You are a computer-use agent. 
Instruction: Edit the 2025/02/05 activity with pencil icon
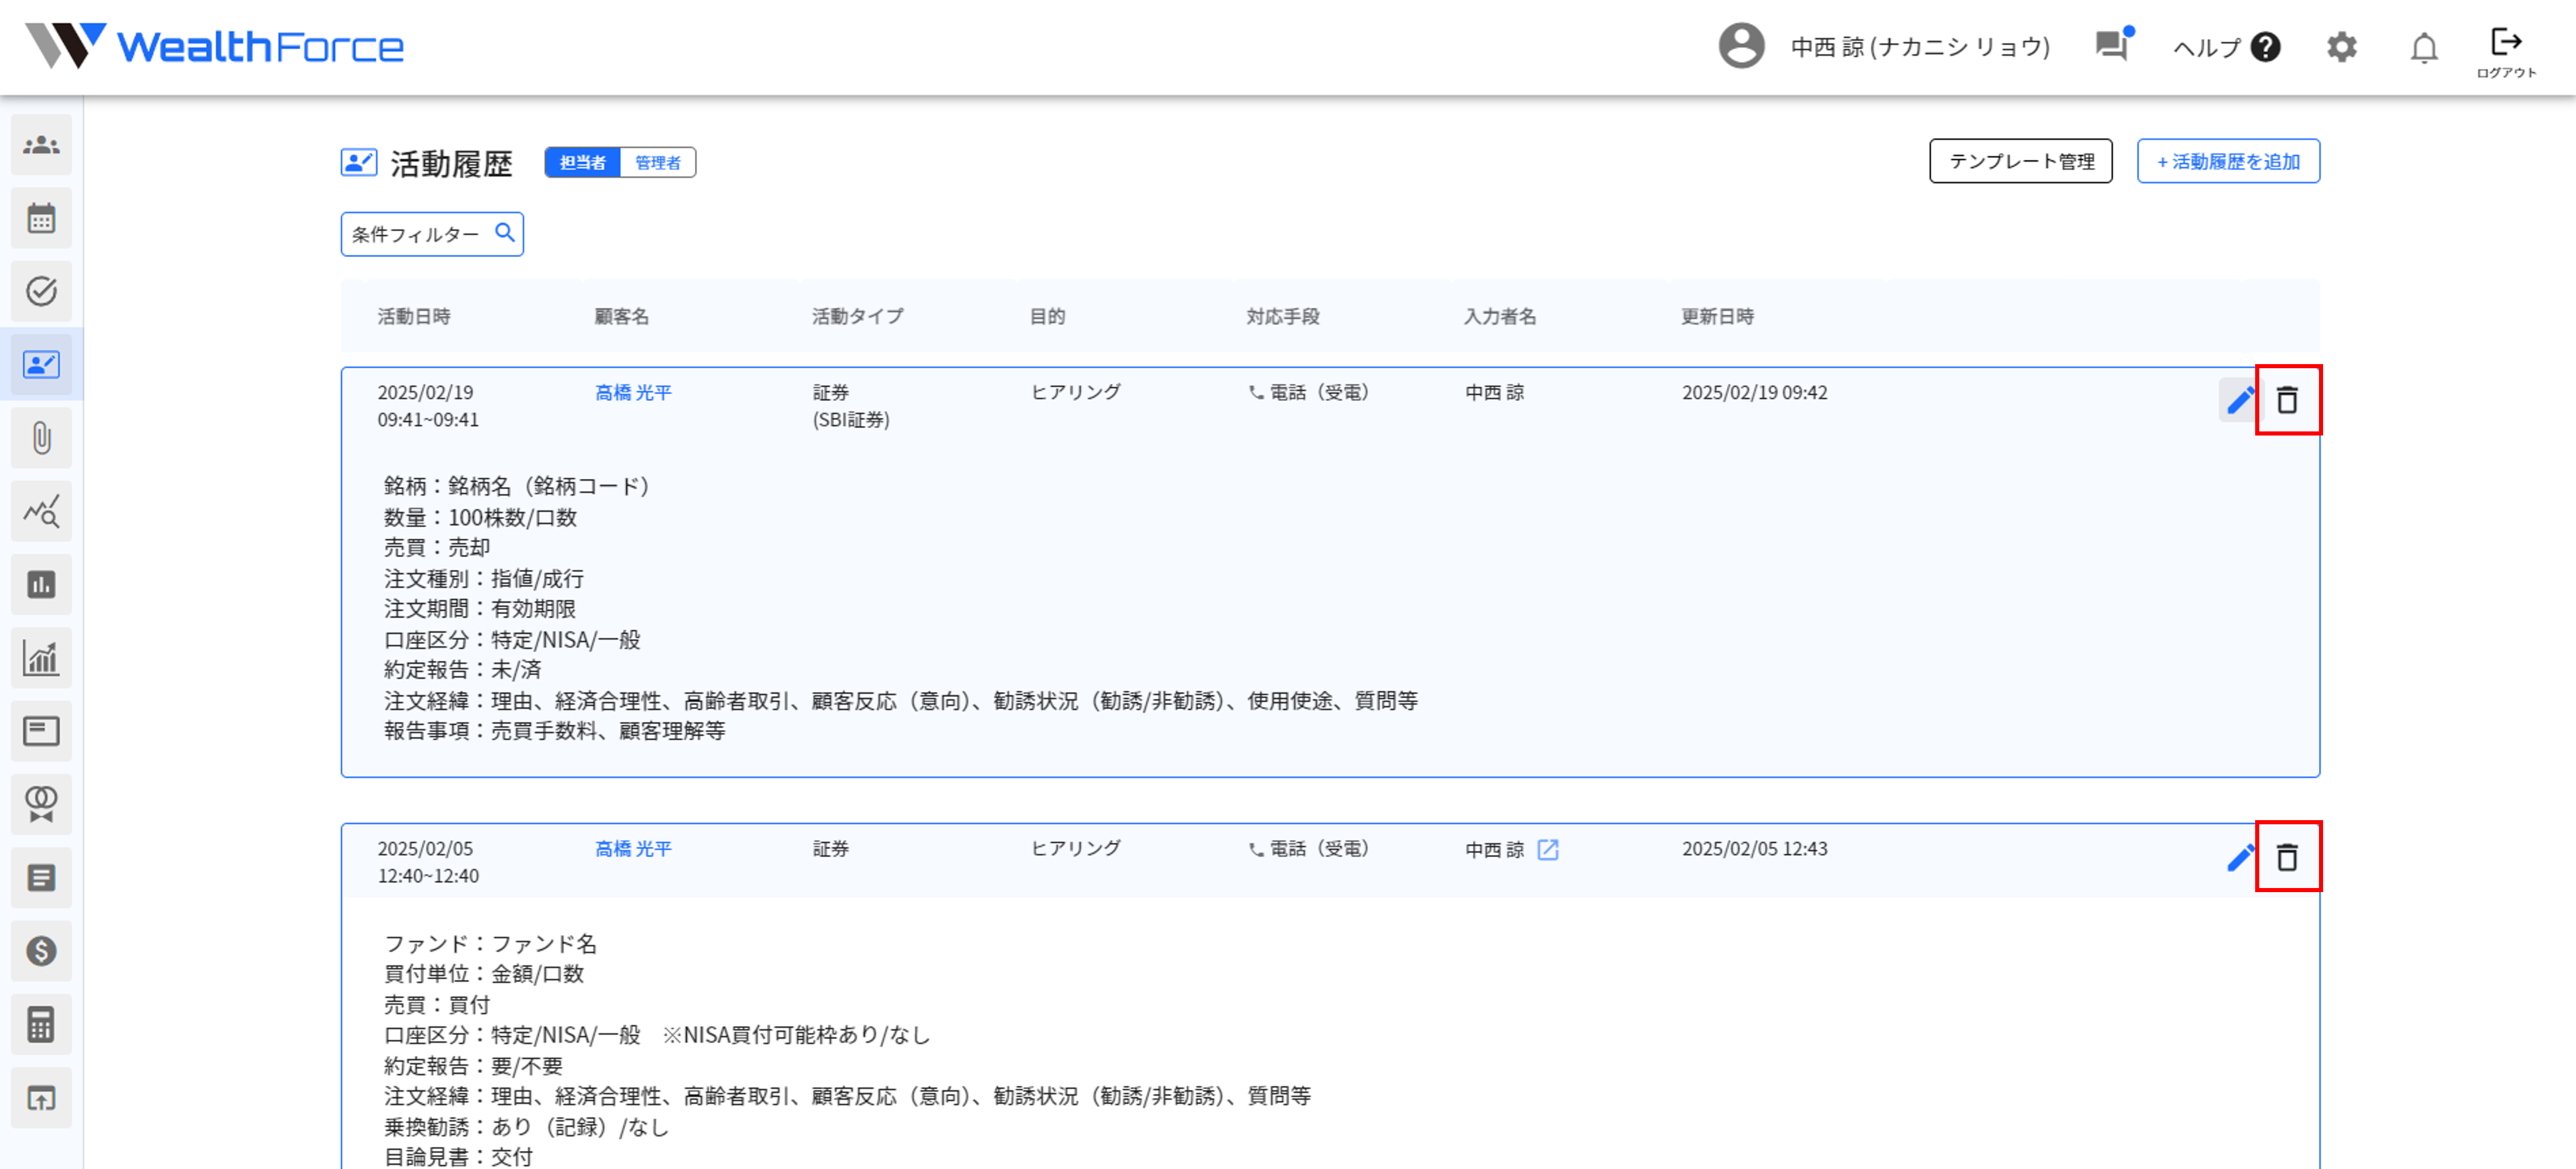[2240, 857]
